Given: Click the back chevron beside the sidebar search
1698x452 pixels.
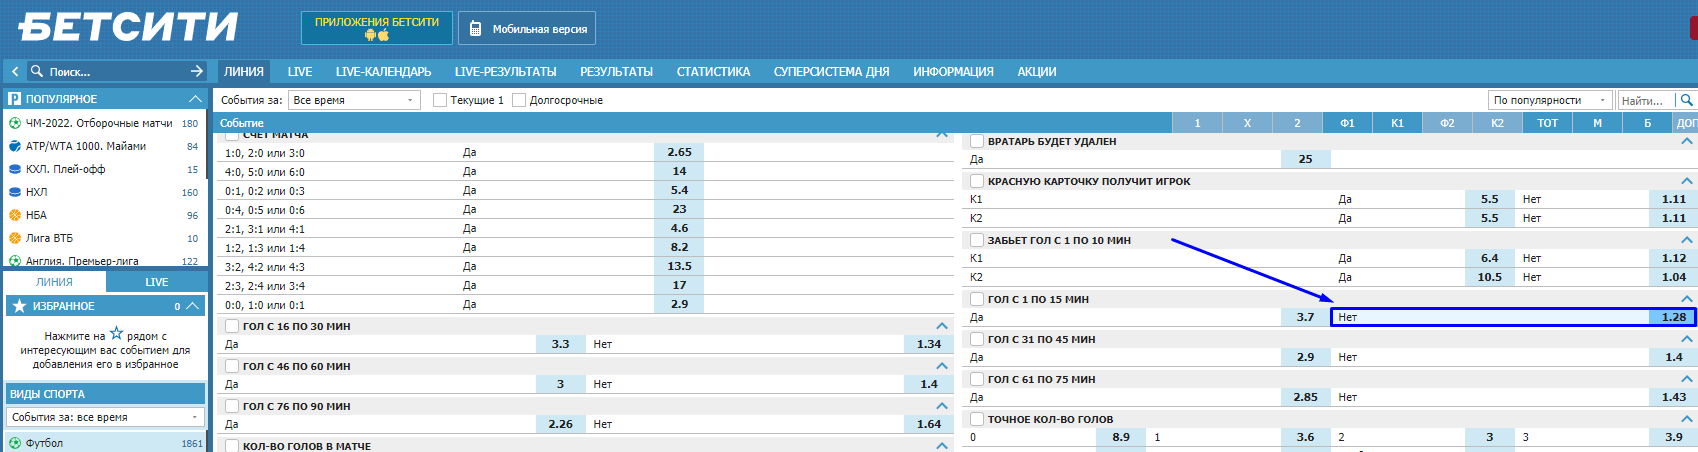Looking at the screenshot, I should pos(15,71).
